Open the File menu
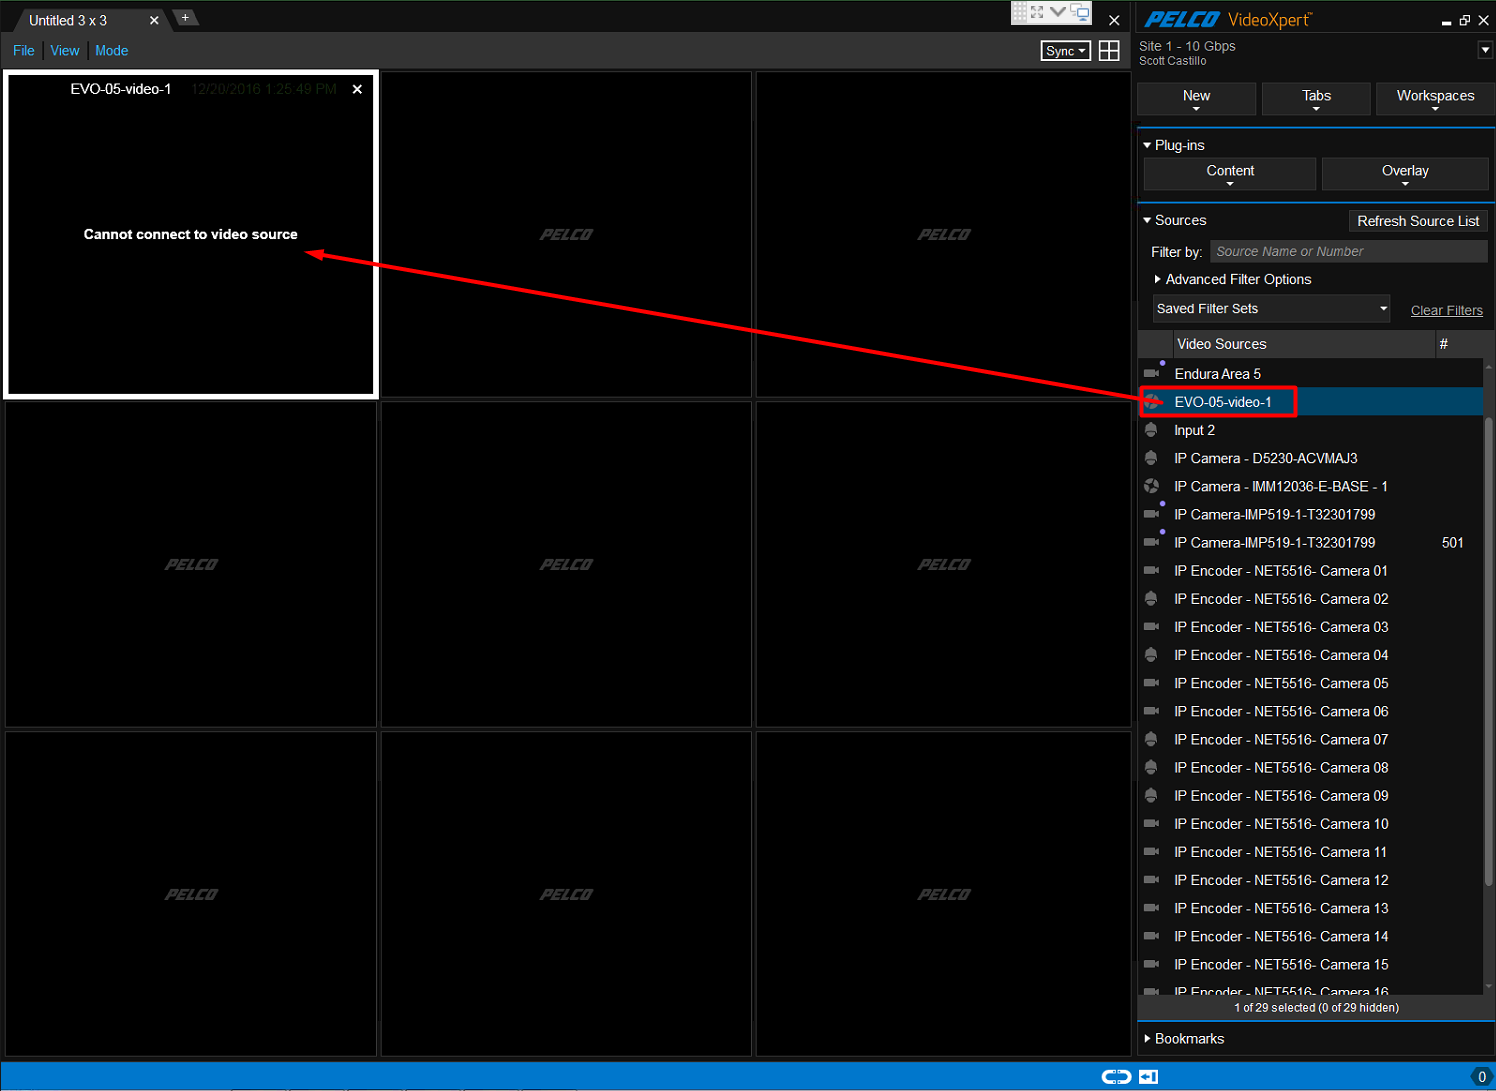Screen dimensions: 1496x1091 tap(23, 50)
